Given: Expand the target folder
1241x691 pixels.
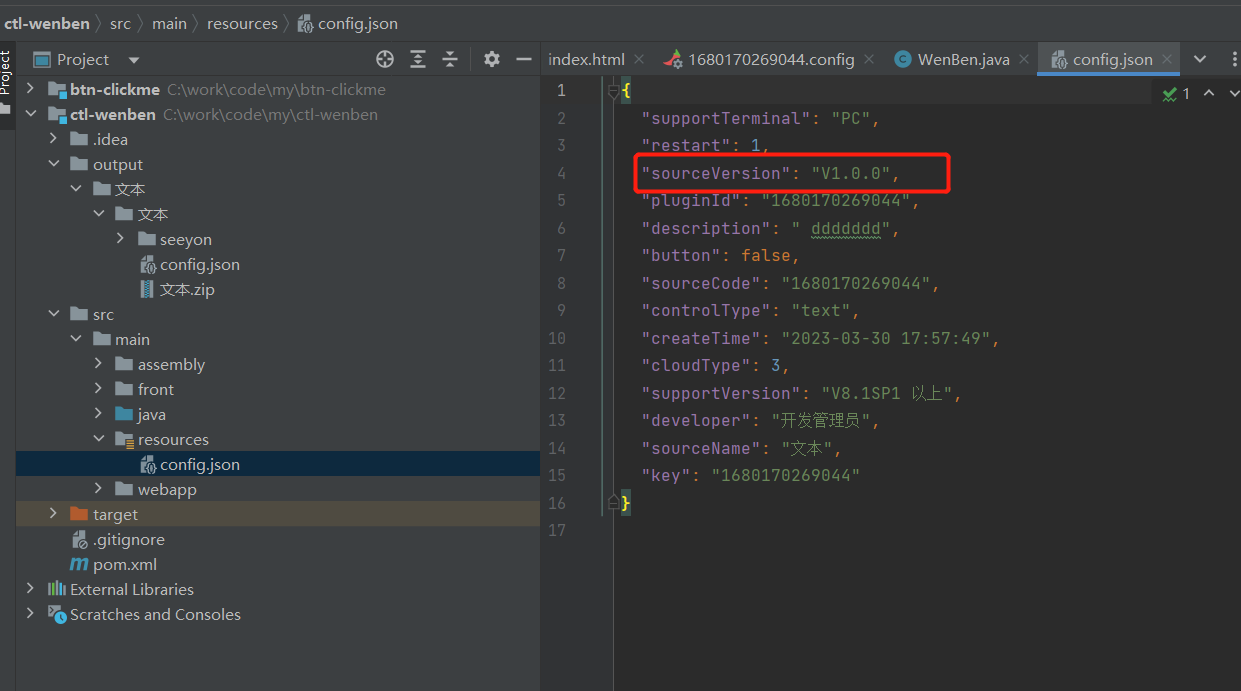Looking at the screenshot, I should [x=53, y=514].
